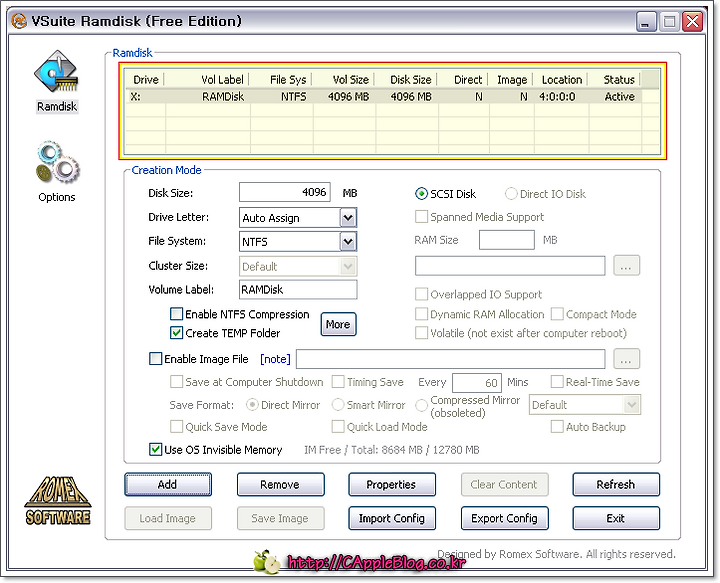
Task: Exit the application via Exit button
Action: pyautogui.click(x=616, y=518)
